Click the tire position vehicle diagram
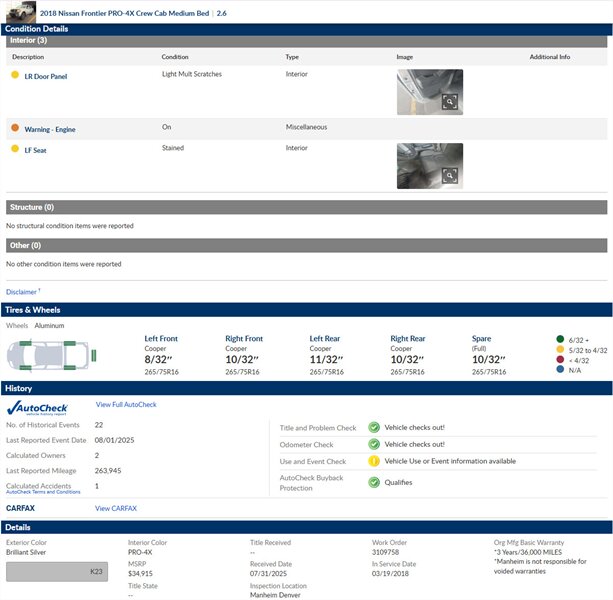Screen dimensions: 613x600 point(52,355)
